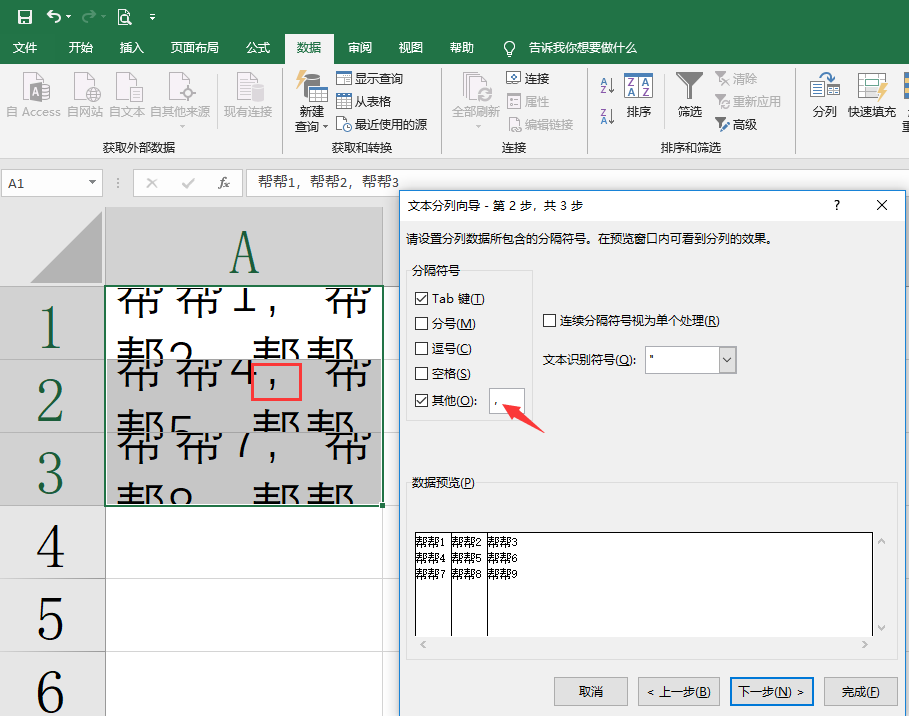The width and height of the screenshot is (909, 716).
Task: Check 连续分隔符号视为单个处理(R)
Action: pos(549,321)
